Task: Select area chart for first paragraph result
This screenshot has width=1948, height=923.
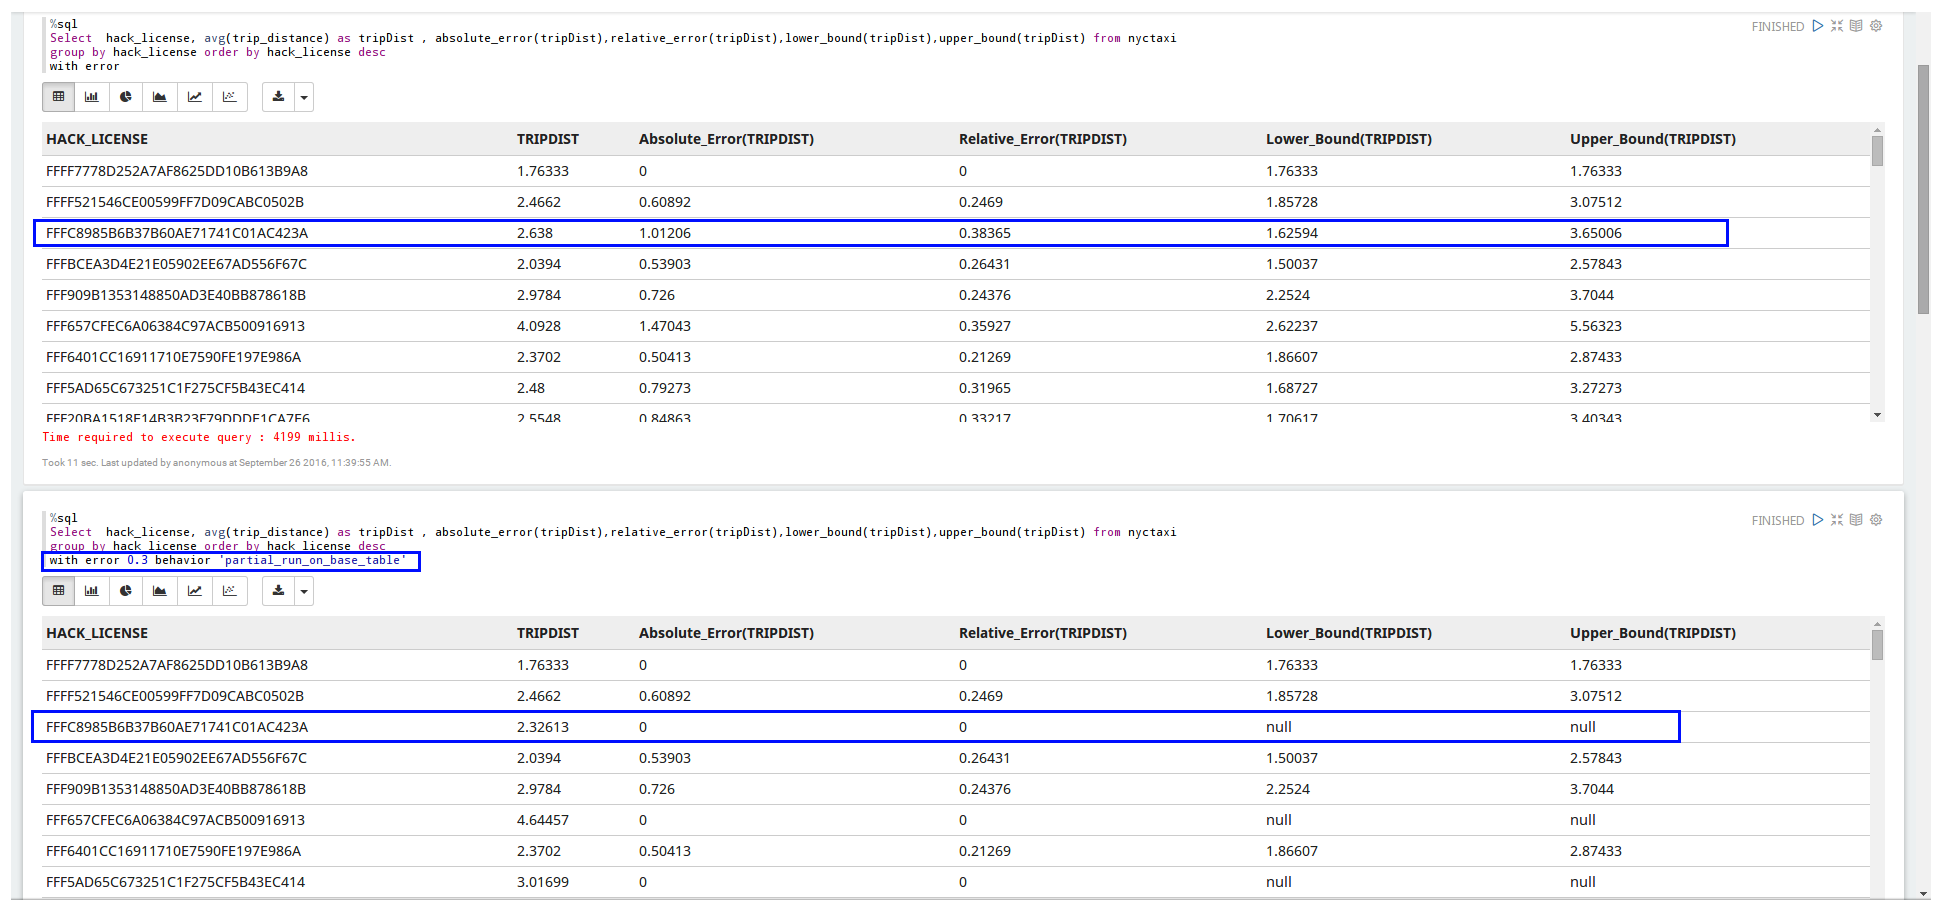Action: [x=160, y=97]
